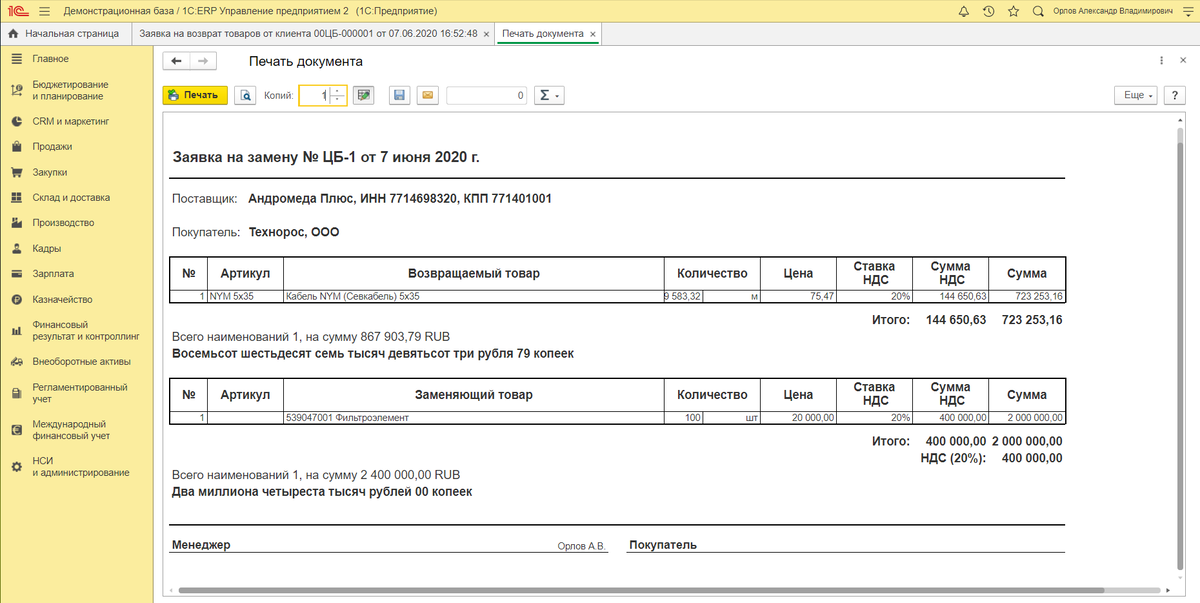Click the yellow Печать button
This screenshot has height=603, width=1200.
tap(195, 95)
